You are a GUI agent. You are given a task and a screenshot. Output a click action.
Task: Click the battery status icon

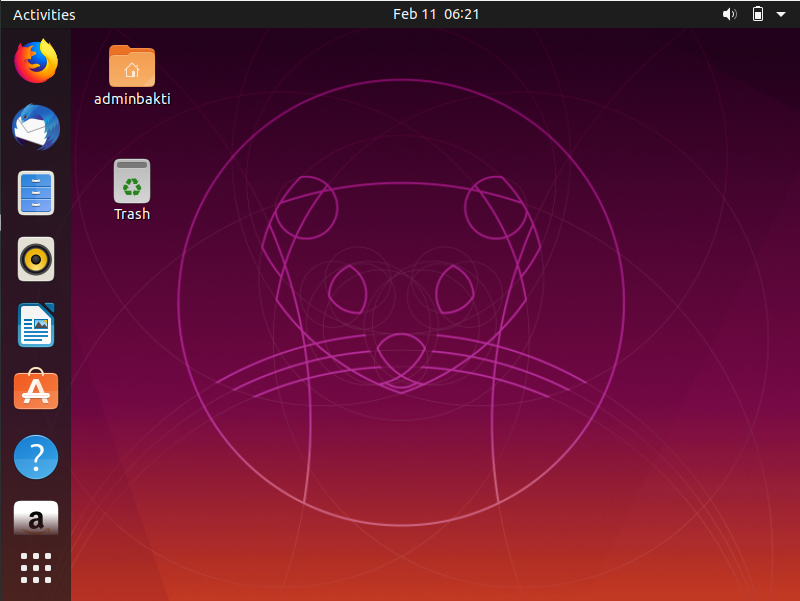[x=757, y=14]
